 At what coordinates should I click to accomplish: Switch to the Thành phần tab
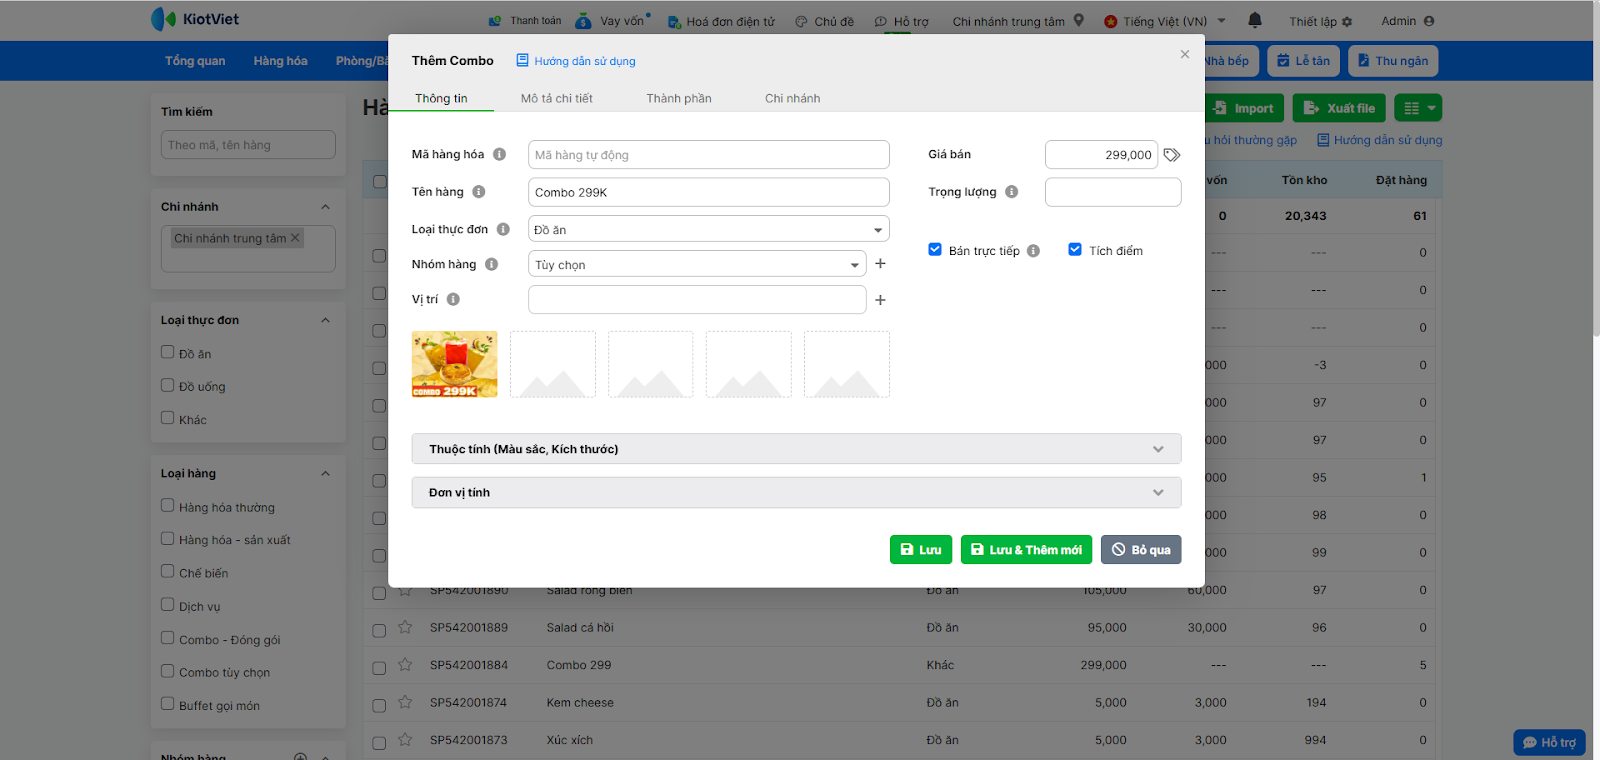coord(679,98)
